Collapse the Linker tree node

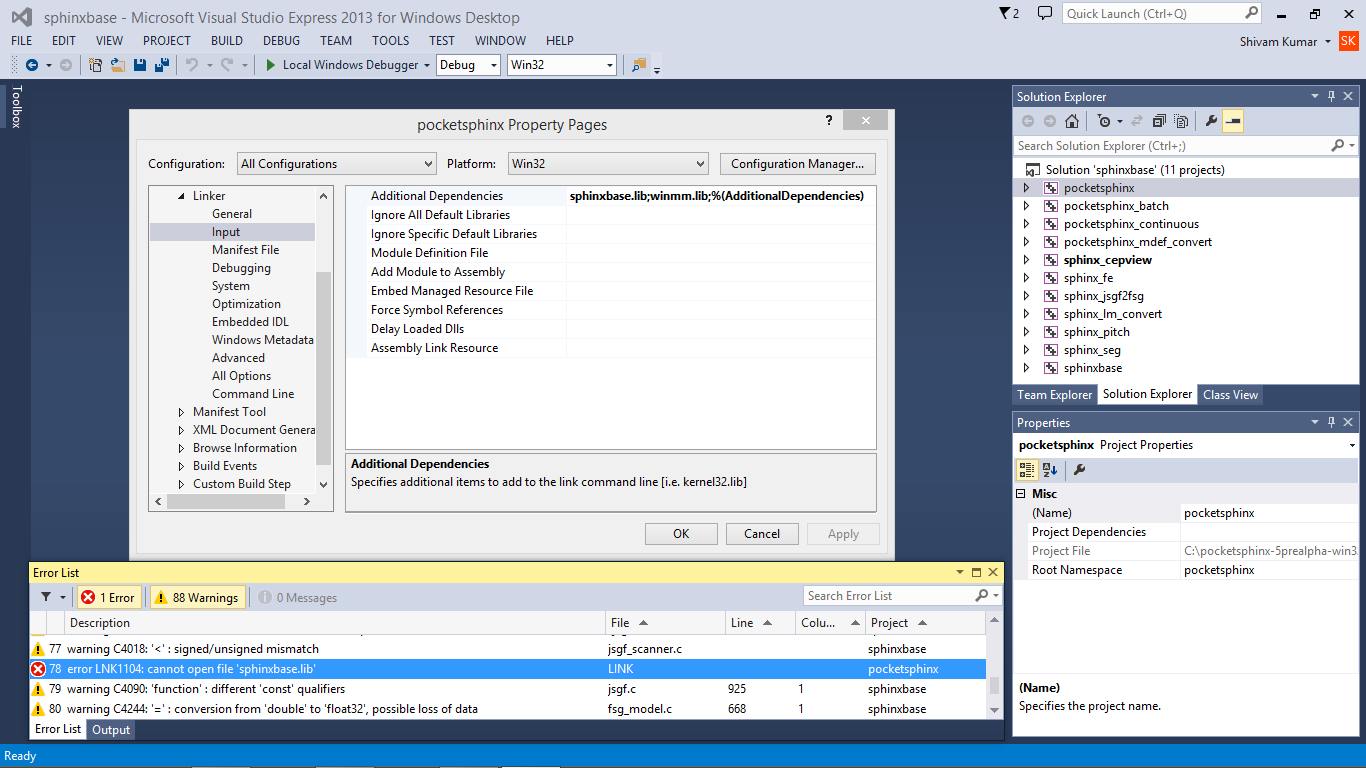pos(182,196)
